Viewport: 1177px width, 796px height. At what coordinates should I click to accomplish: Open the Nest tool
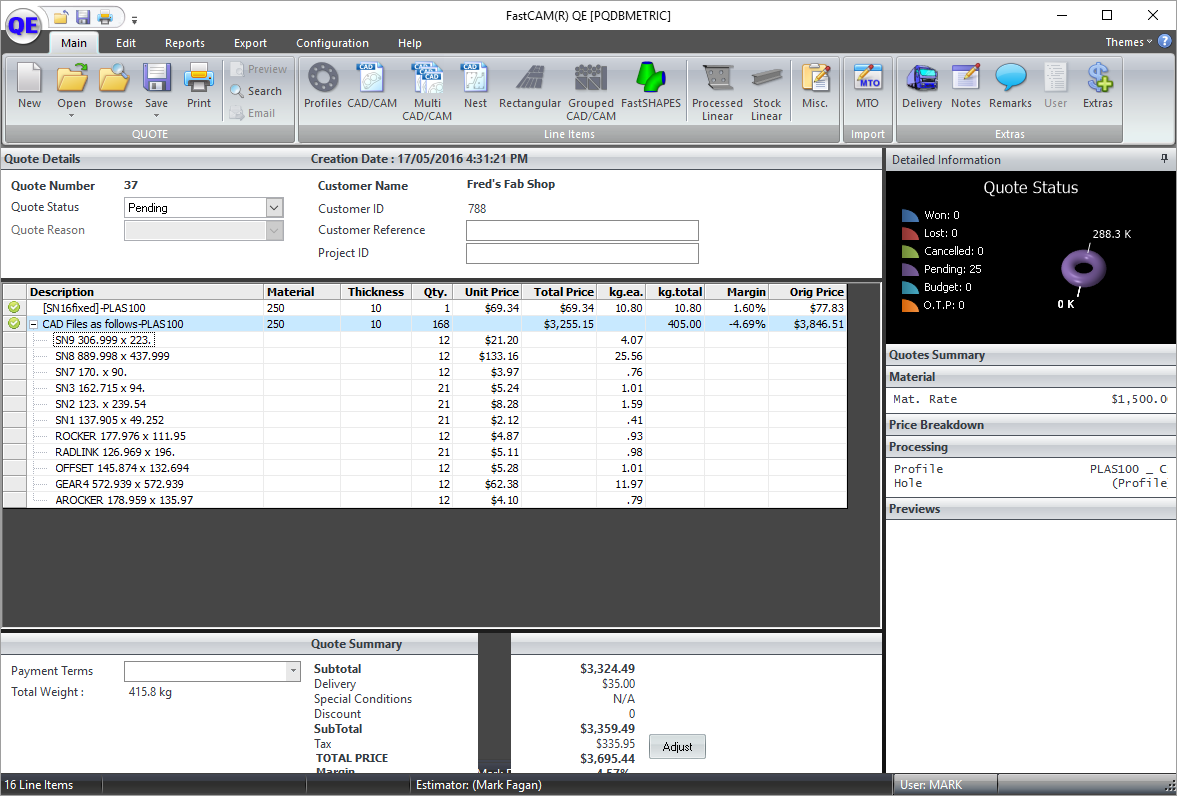pos(475,86)
